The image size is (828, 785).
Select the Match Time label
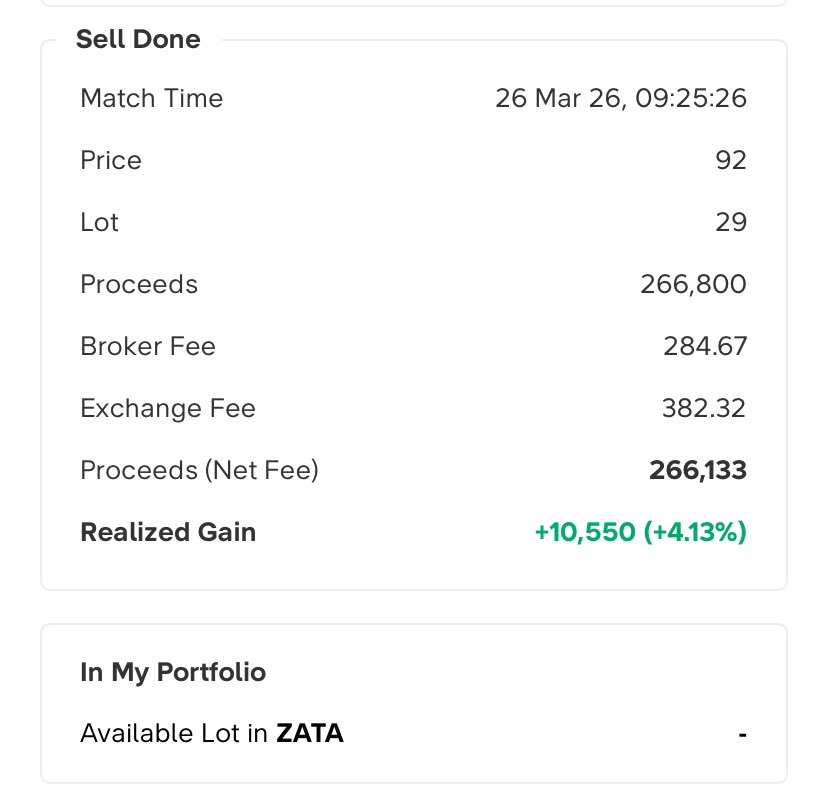[151, 99]
